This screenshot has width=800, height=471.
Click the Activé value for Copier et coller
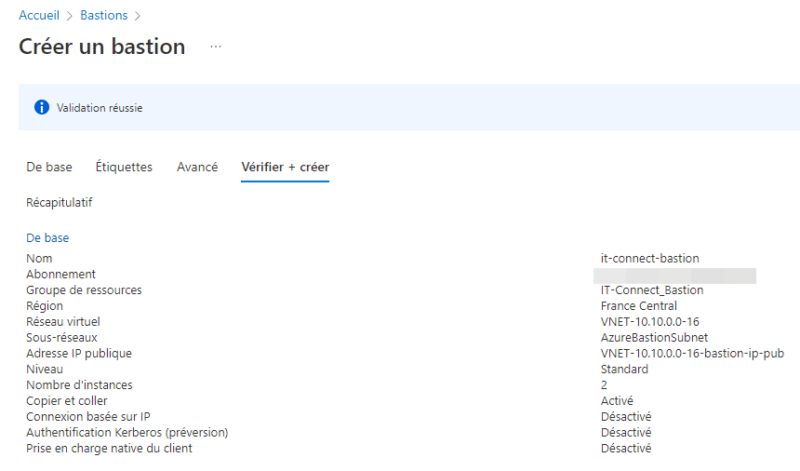[617, 401]
